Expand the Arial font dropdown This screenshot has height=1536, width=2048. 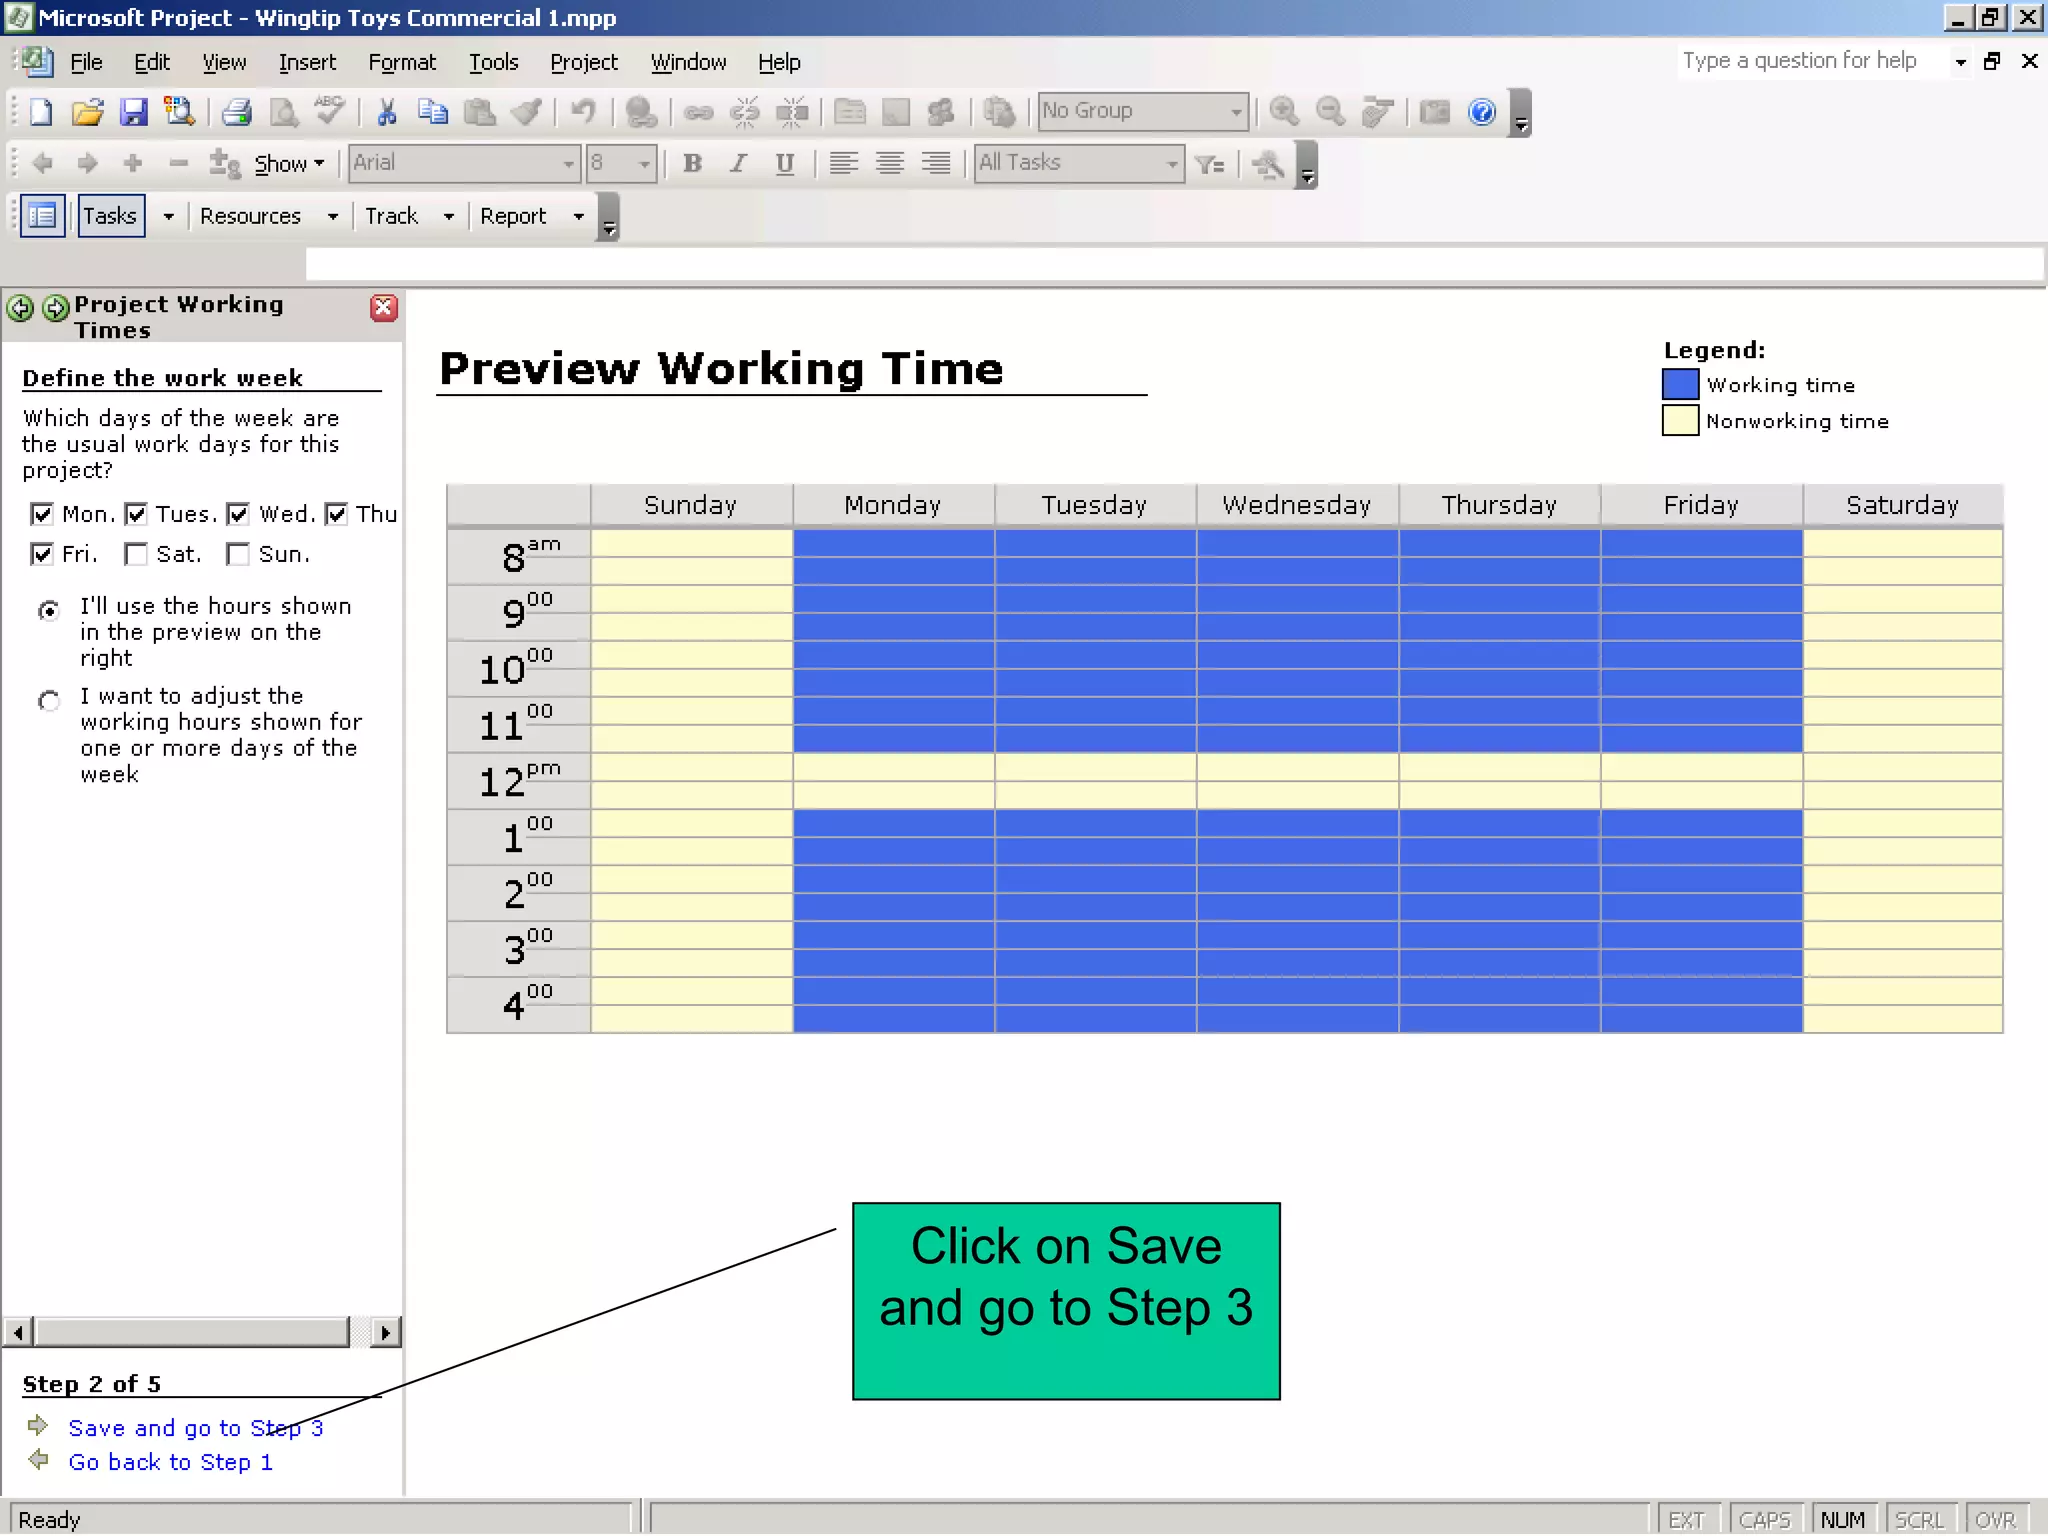tap(568, 164)
